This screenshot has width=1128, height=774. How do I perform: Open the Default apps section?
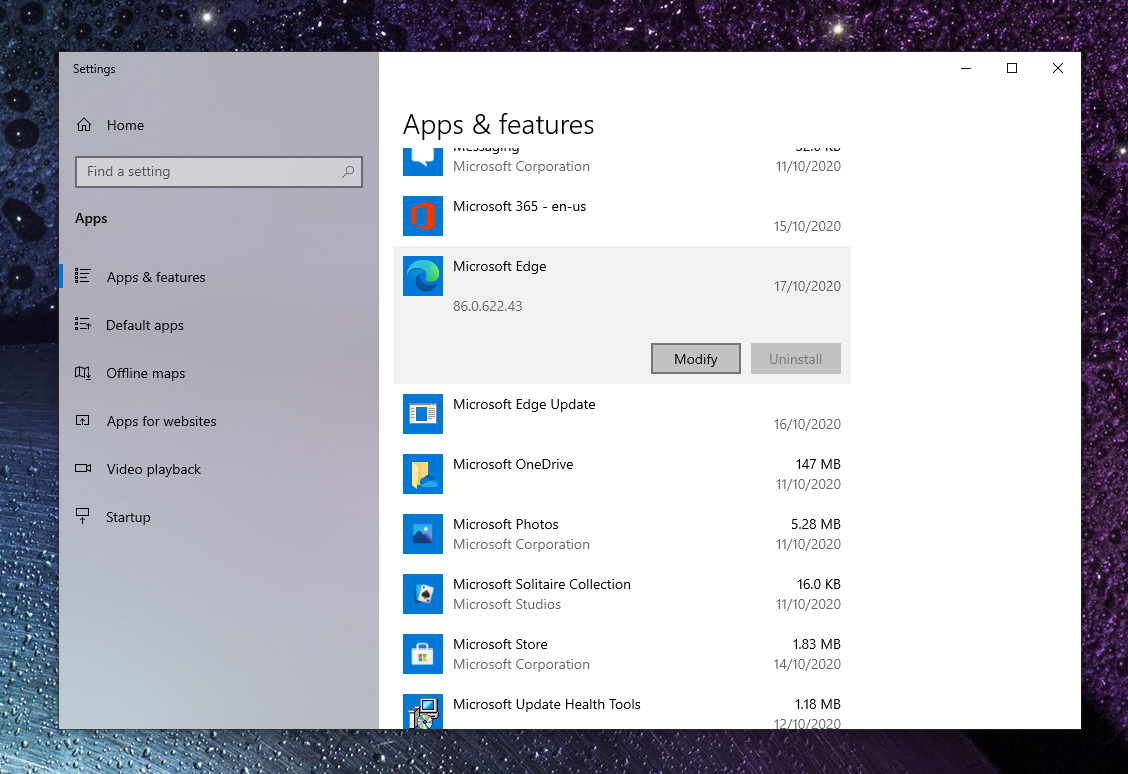[145, 325]
